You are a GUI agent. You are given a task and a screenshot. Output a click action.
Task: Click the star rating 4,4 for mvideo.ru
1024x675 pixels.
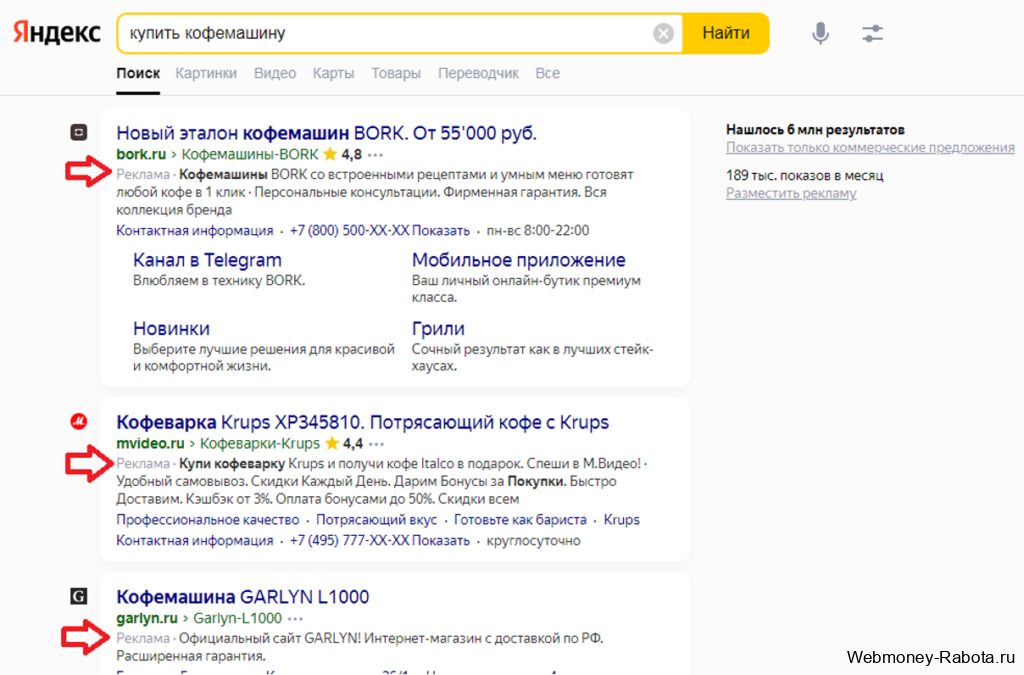pyautogui.click(x=344, y=444)
